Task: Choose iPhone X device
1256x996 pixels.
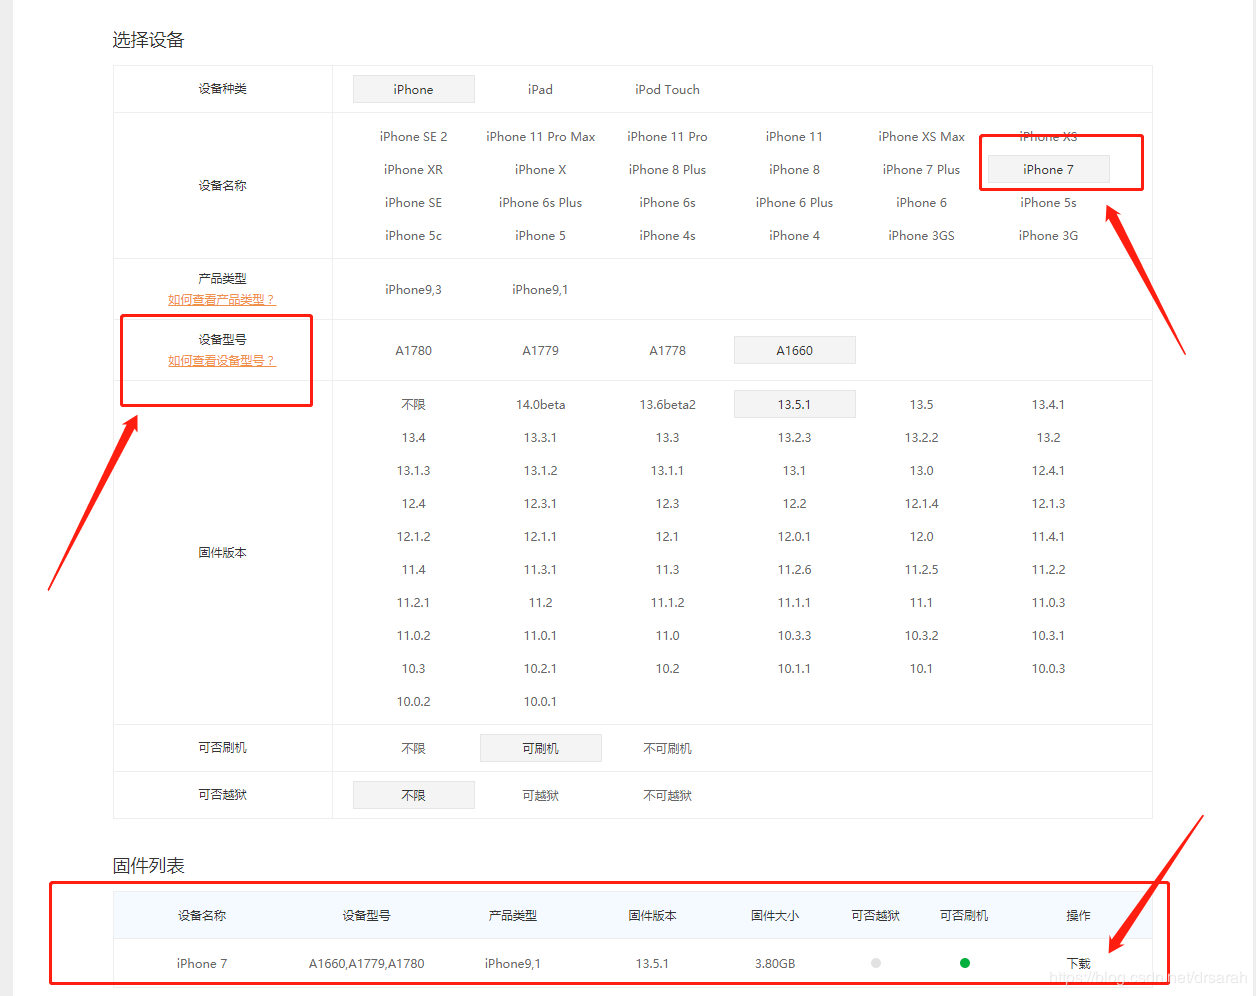Action: (540, 170)
